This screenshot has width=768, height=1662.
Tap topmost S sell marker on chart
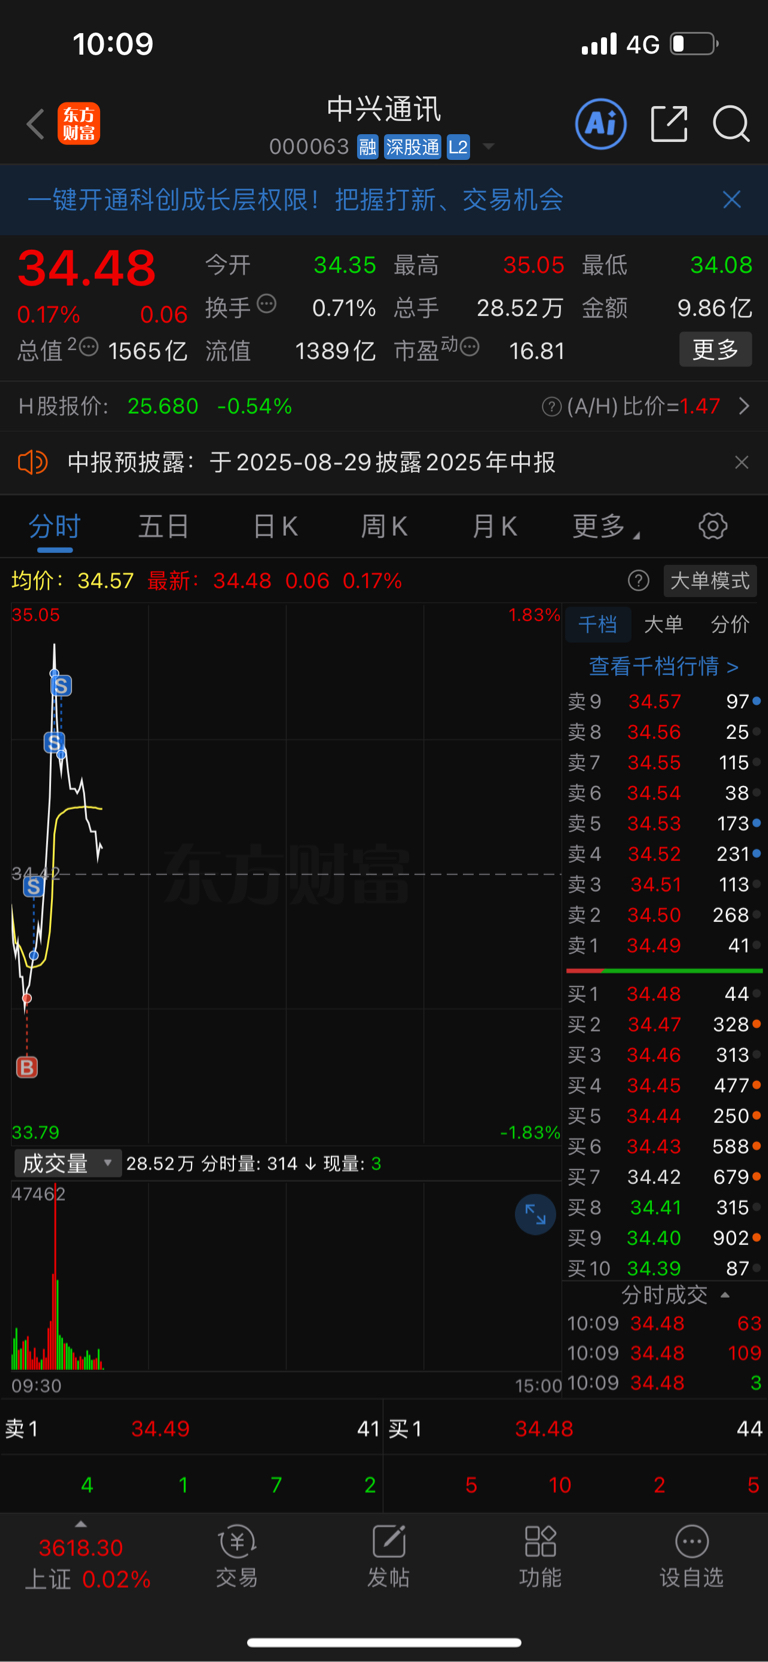click(61, 686)
